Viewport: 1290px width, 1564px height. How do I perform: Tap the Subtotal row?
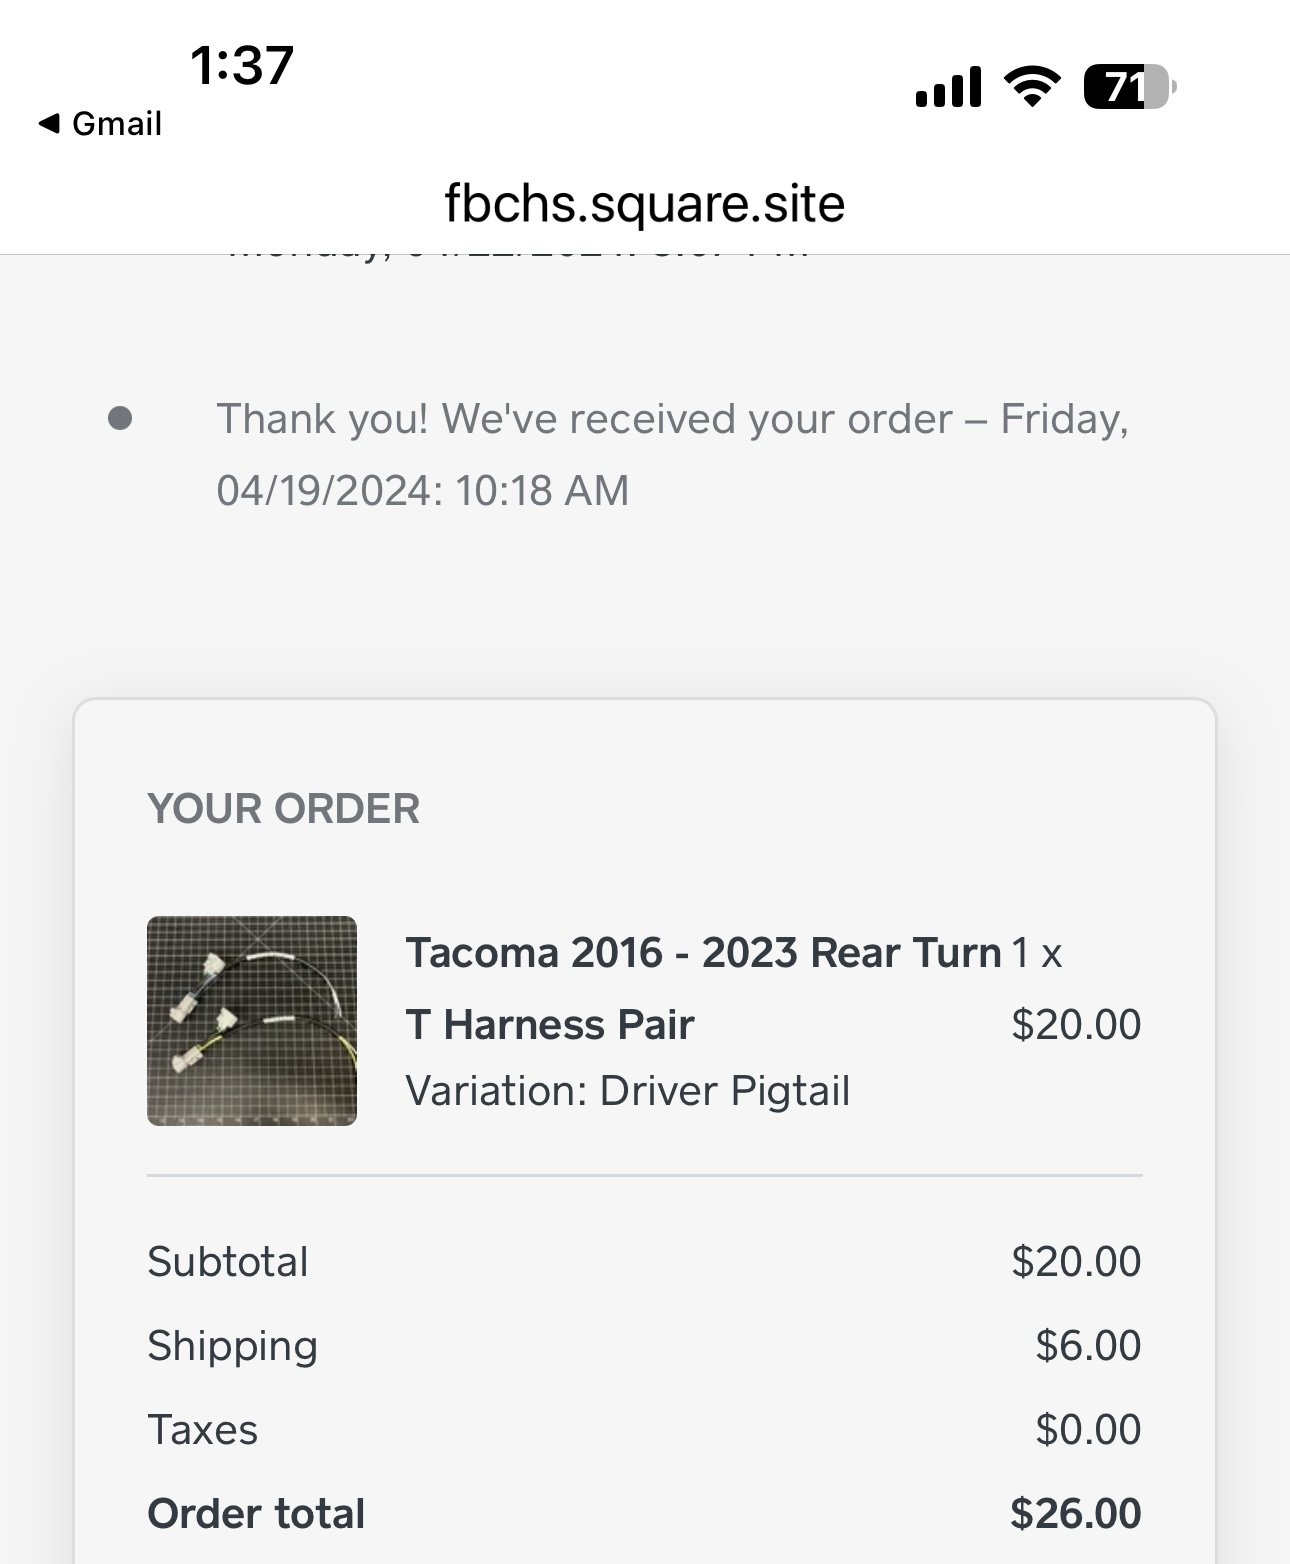click(x=645, y=1262)
